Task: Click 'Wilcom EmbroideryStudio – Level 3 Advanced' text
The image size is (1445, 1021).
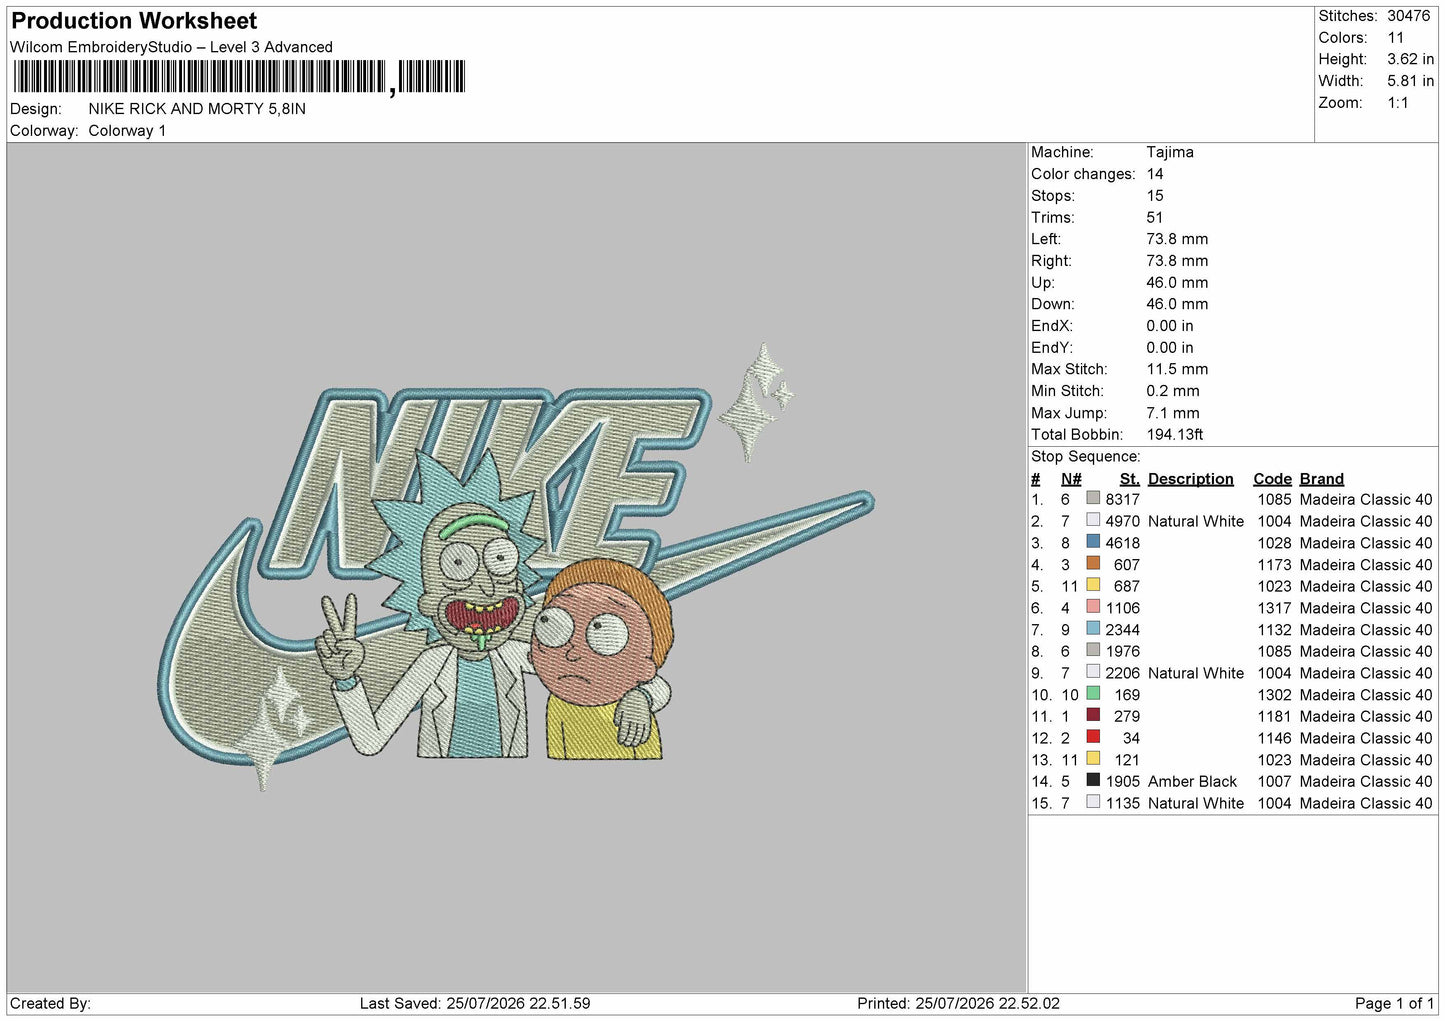Action: pyautogui.click(x=171, y=47)
